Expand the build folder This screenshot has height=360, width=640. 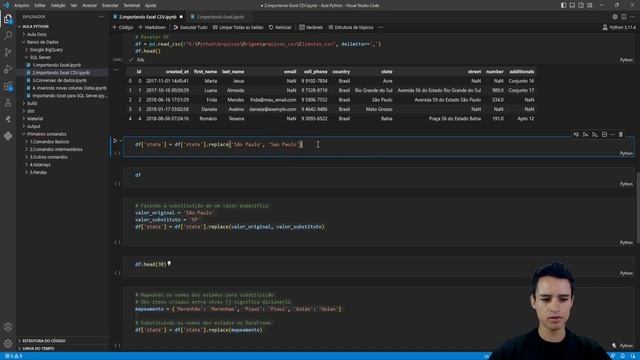[x=32, y=103]
